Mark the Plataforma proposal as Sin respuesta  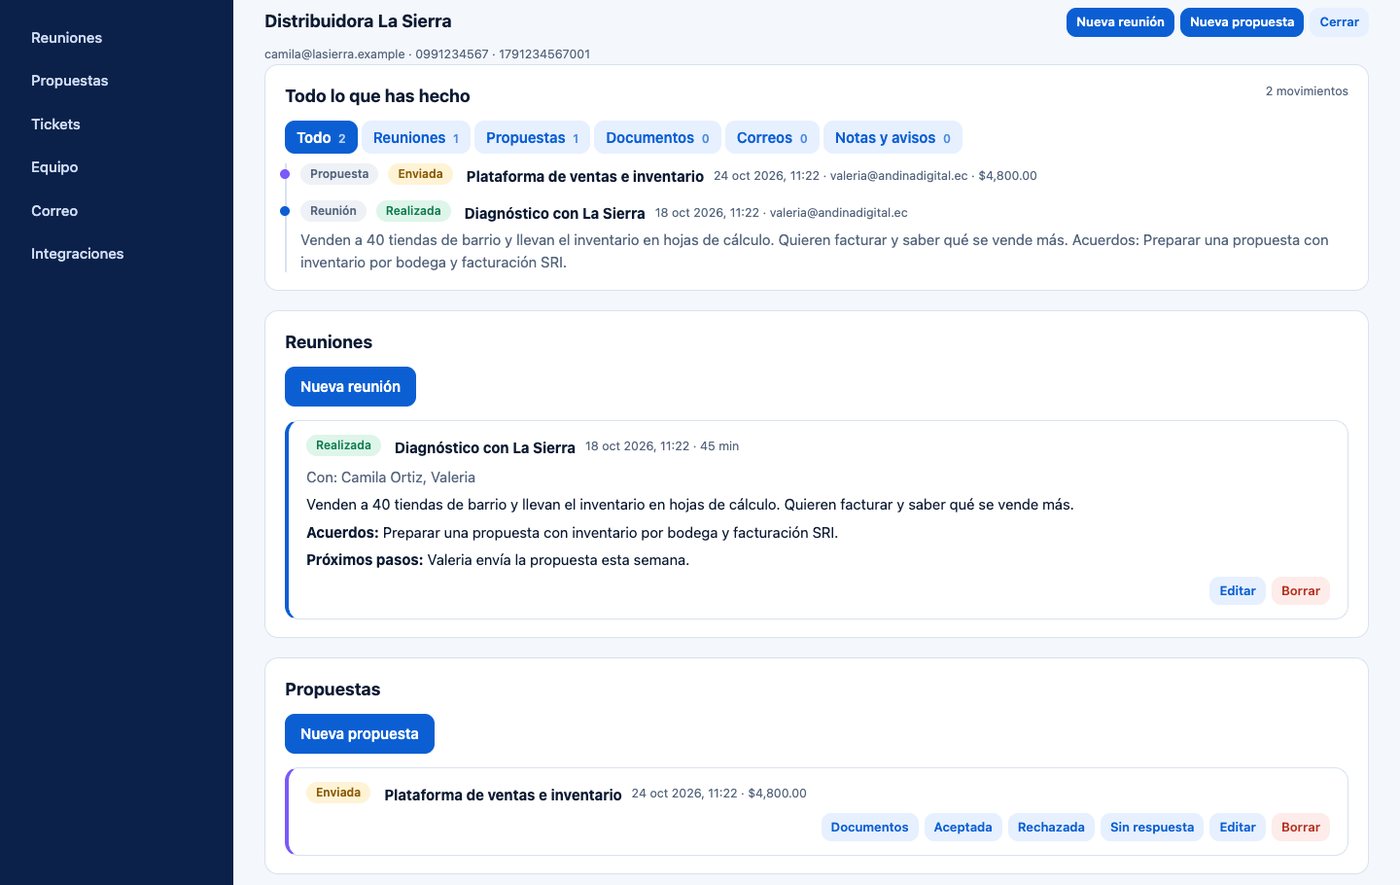1152,827
